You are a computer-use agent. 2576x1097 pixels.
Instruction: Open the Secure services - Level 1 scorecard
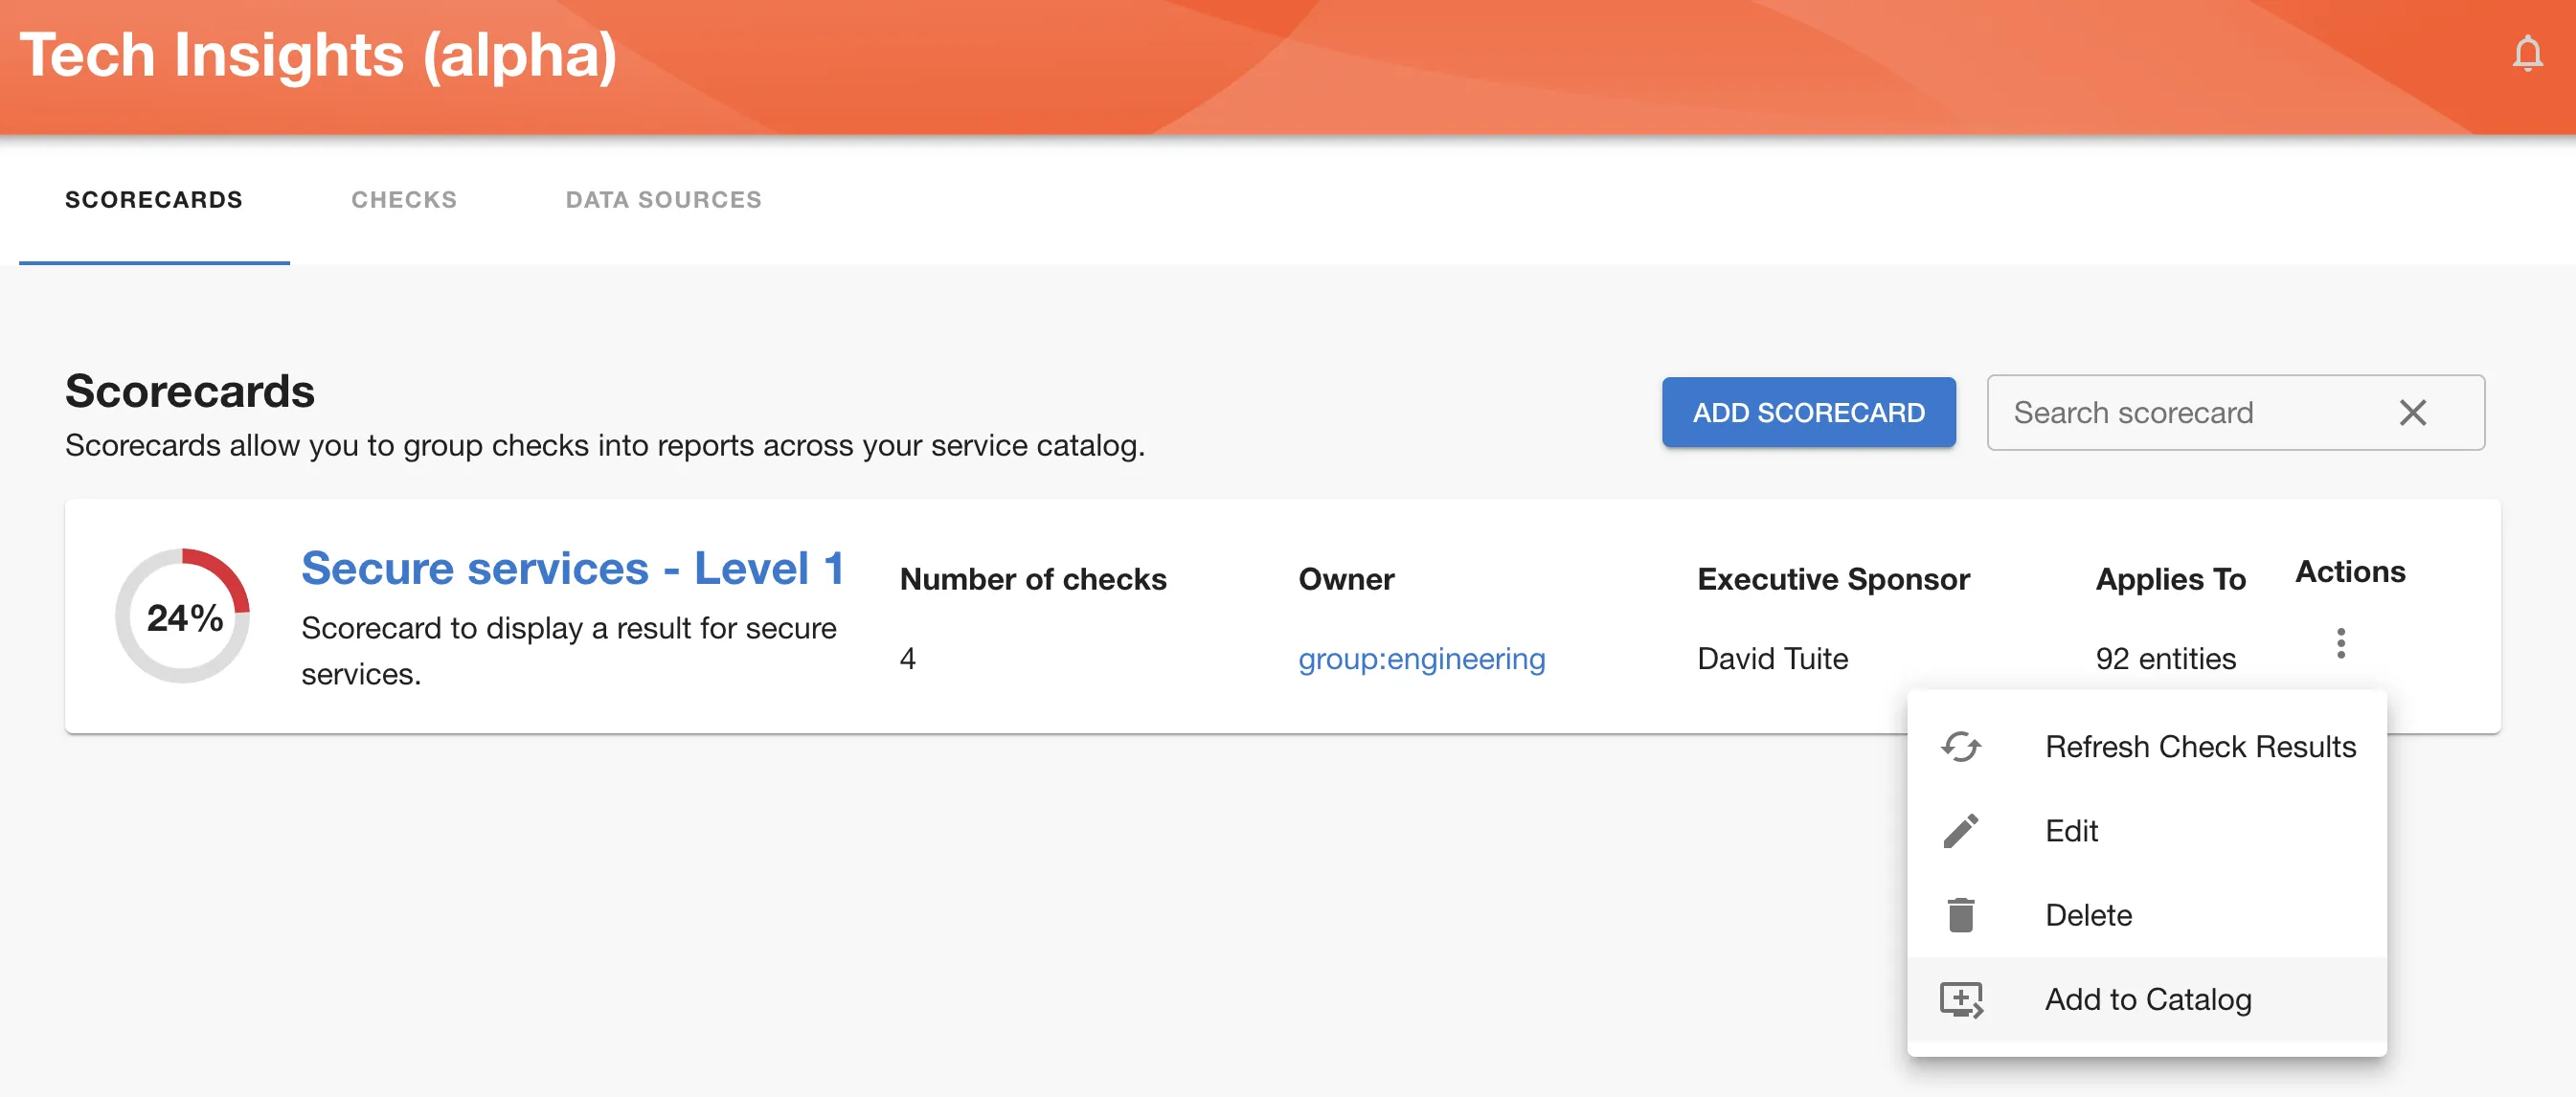pos(573,567)
